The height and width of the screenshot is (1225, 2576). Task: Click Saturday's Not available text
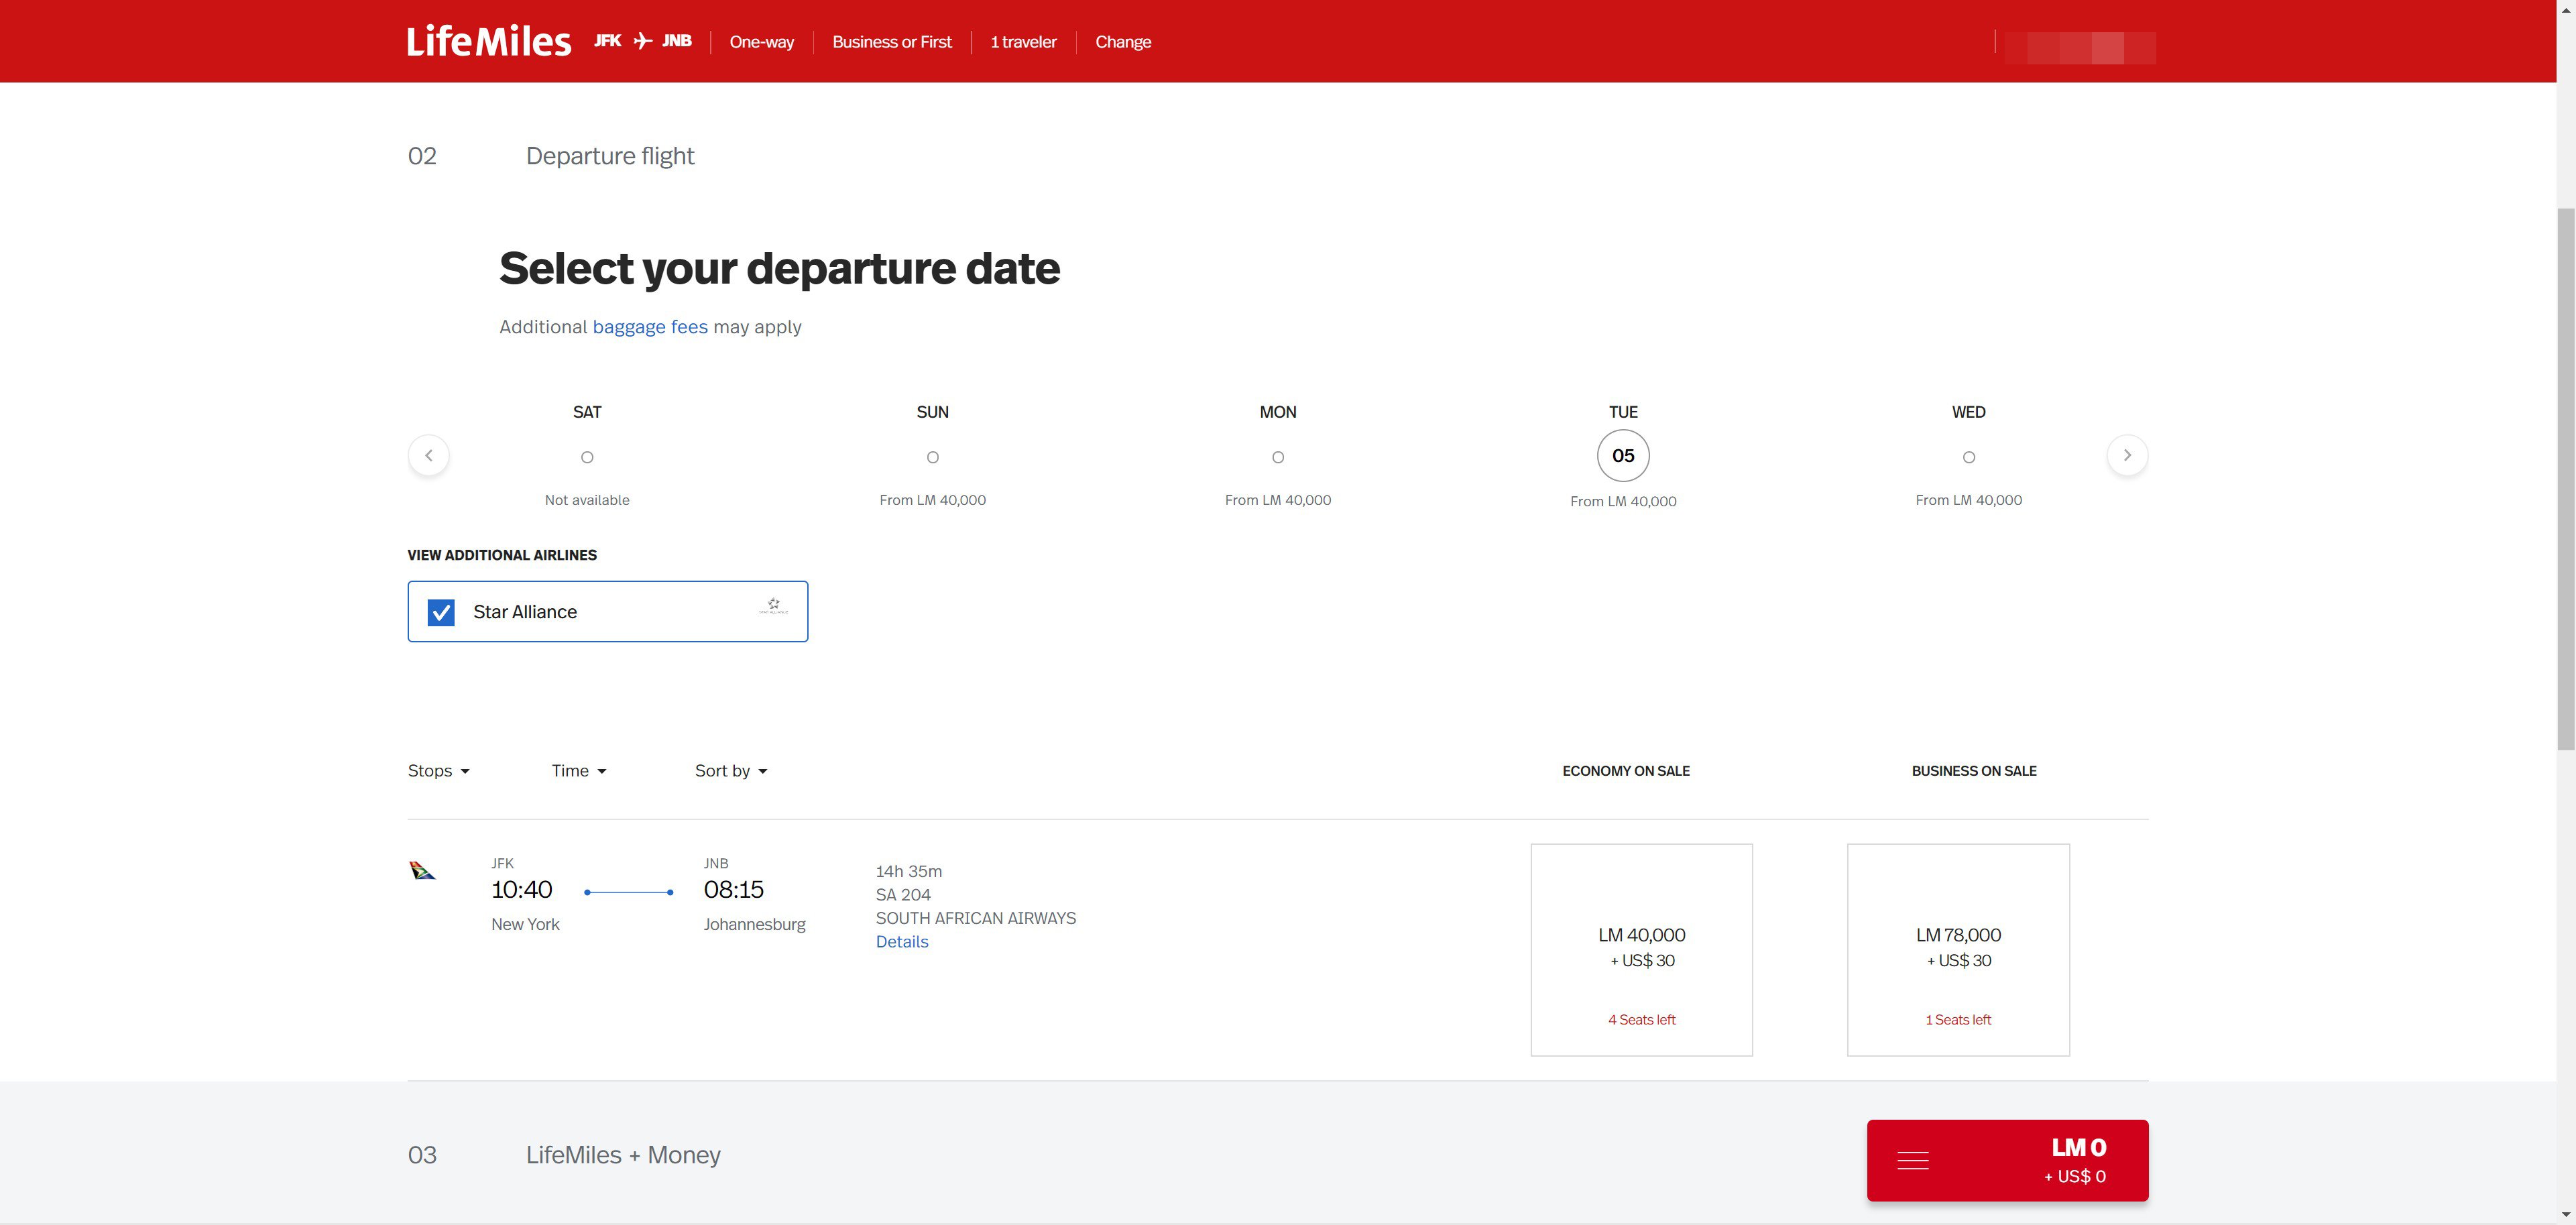tap(587, 500)
